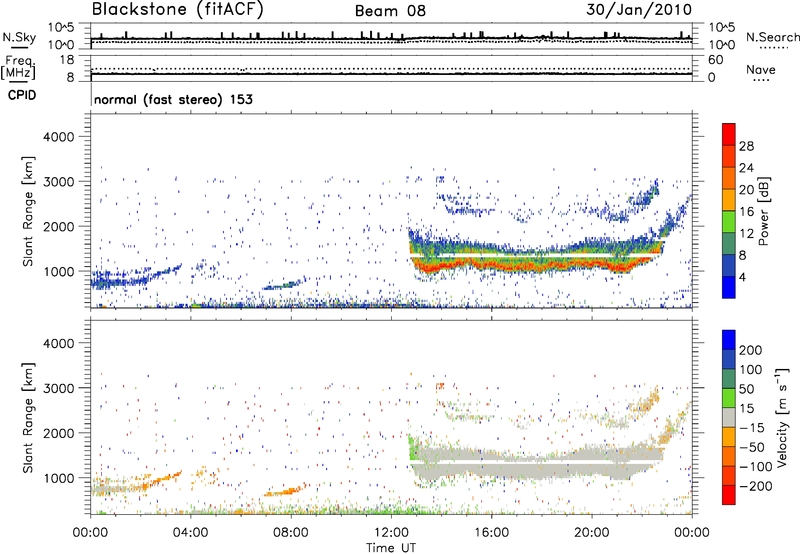The height and width of the screenshot is (554, 800).
Task: Pick the bright blue bottom segment of power colorbar
Action: click(x=729, y=287)
